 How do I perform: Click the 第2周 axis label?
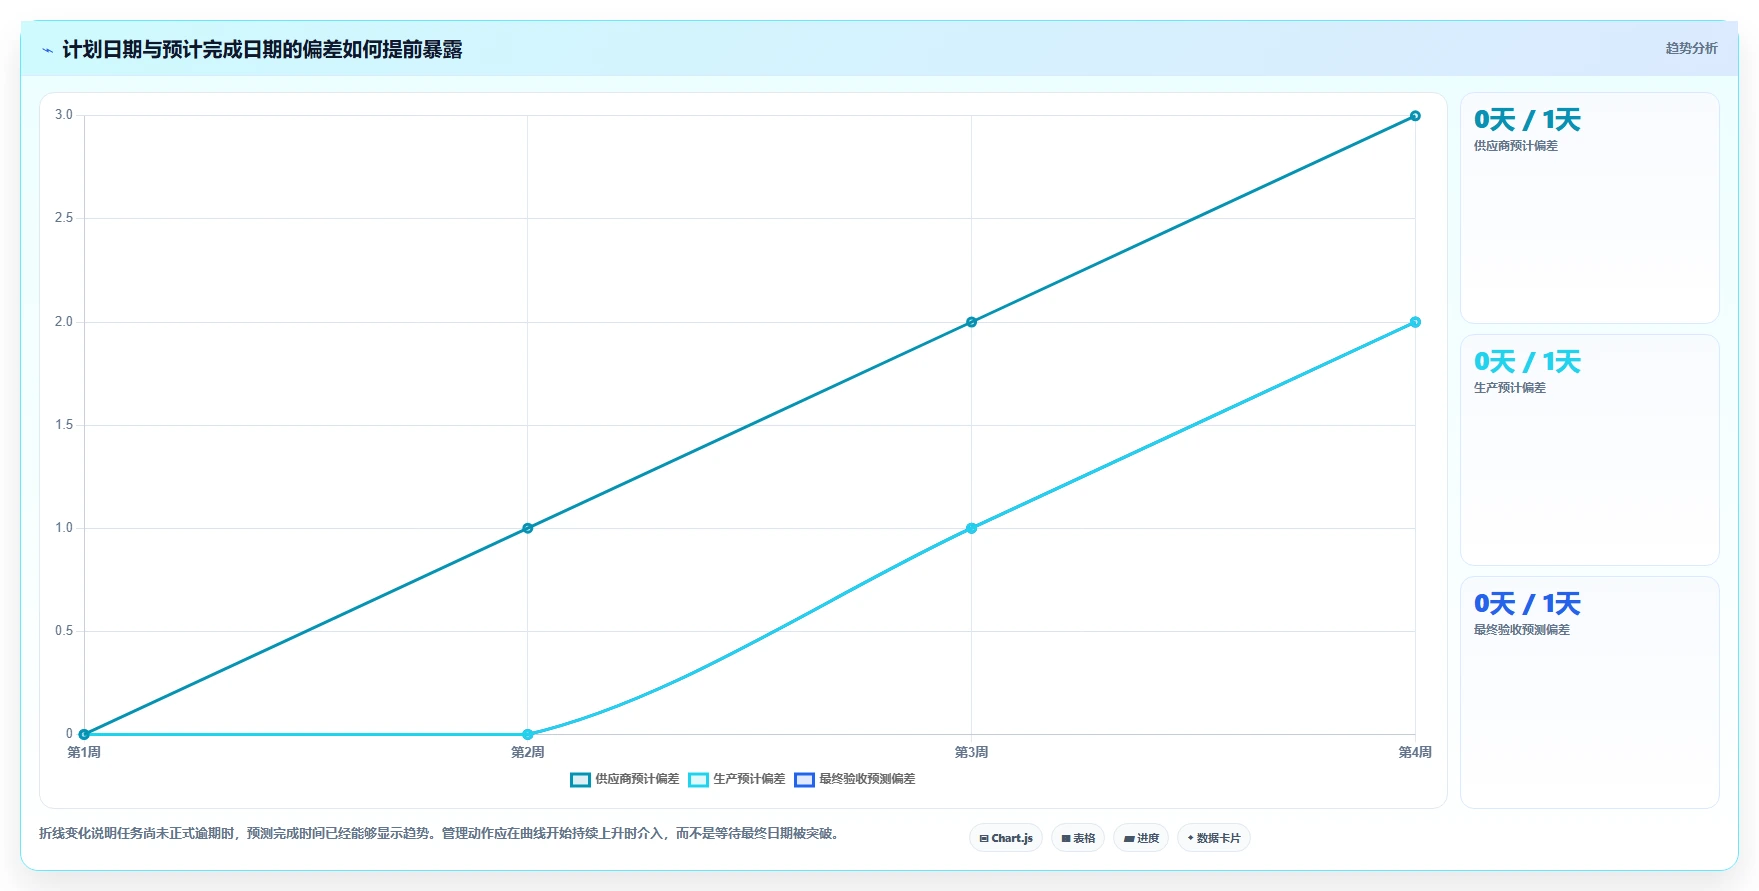[528, 752]
